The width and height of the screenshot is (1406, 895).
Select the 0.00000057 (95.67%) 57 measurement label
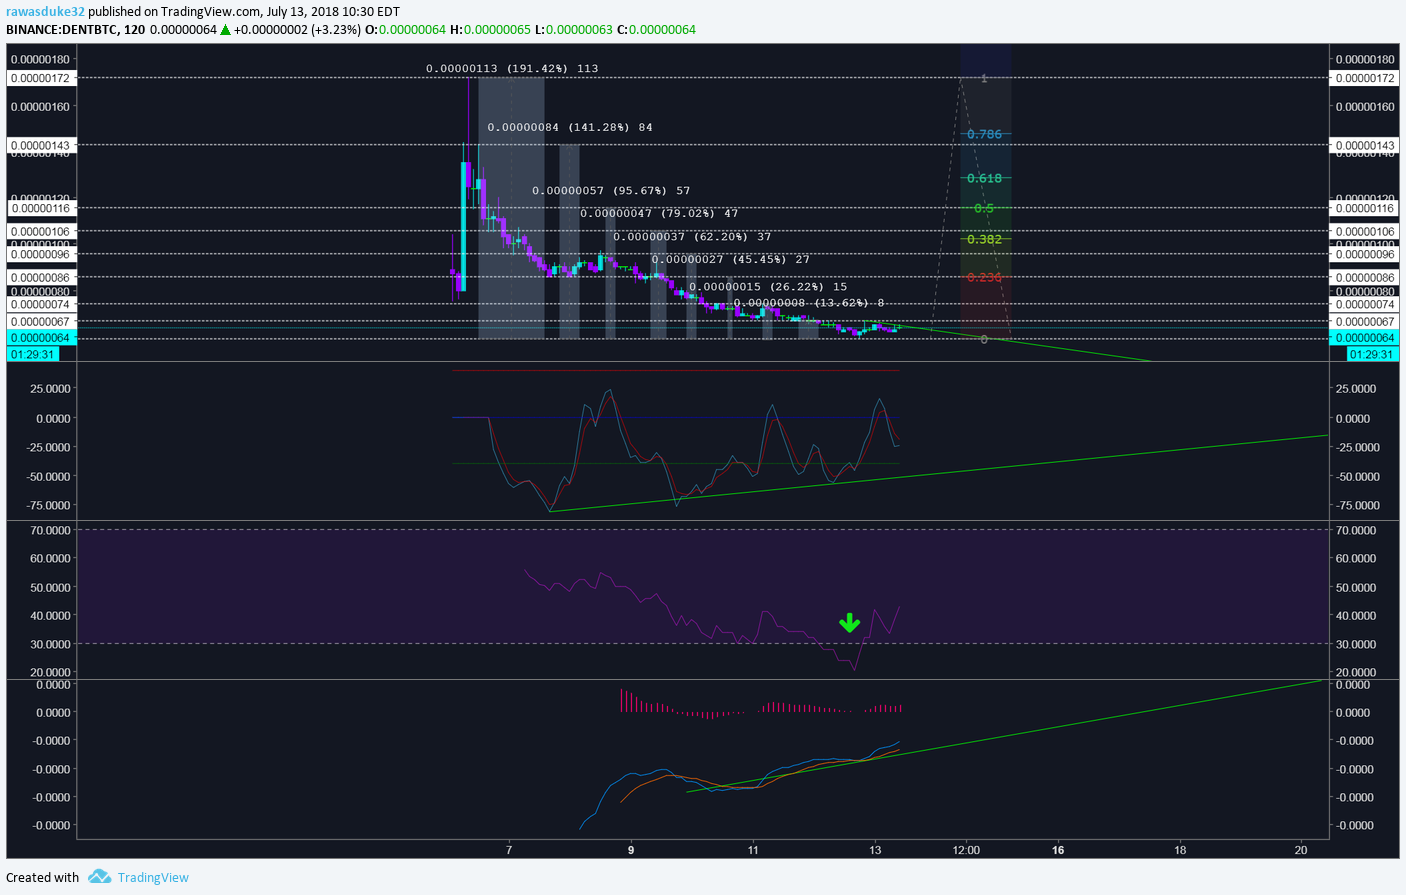(611, 190)
